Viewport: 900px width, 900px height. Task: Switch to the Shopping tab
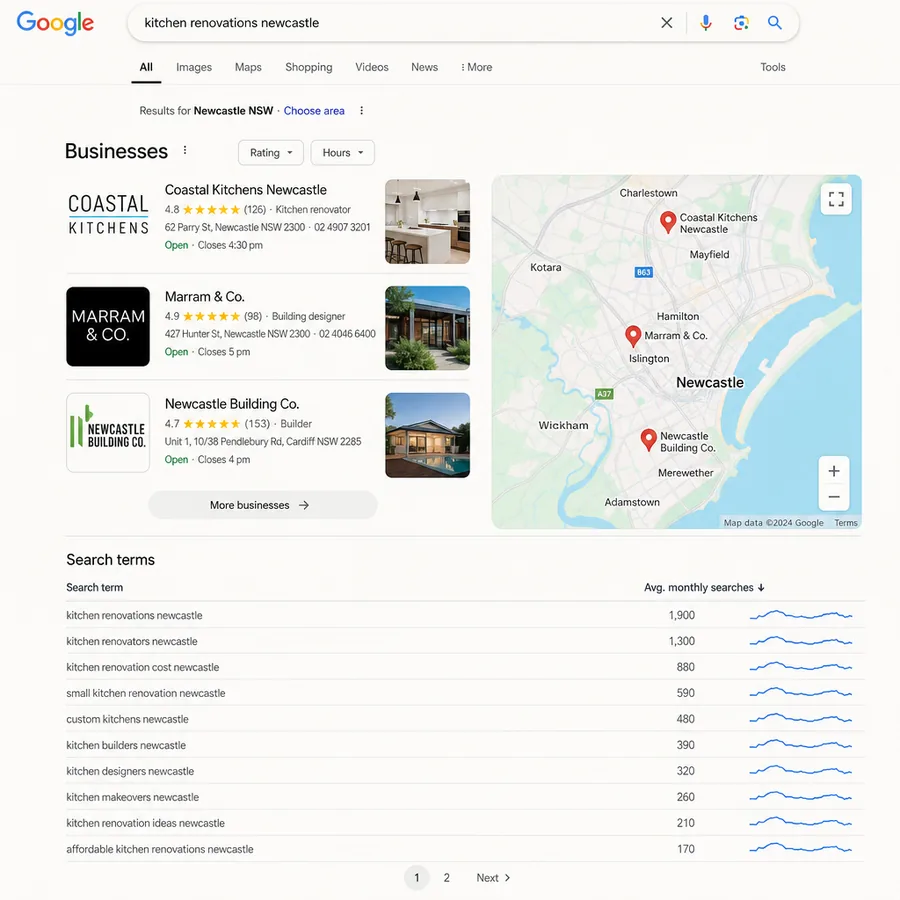[x=309, y=67]
